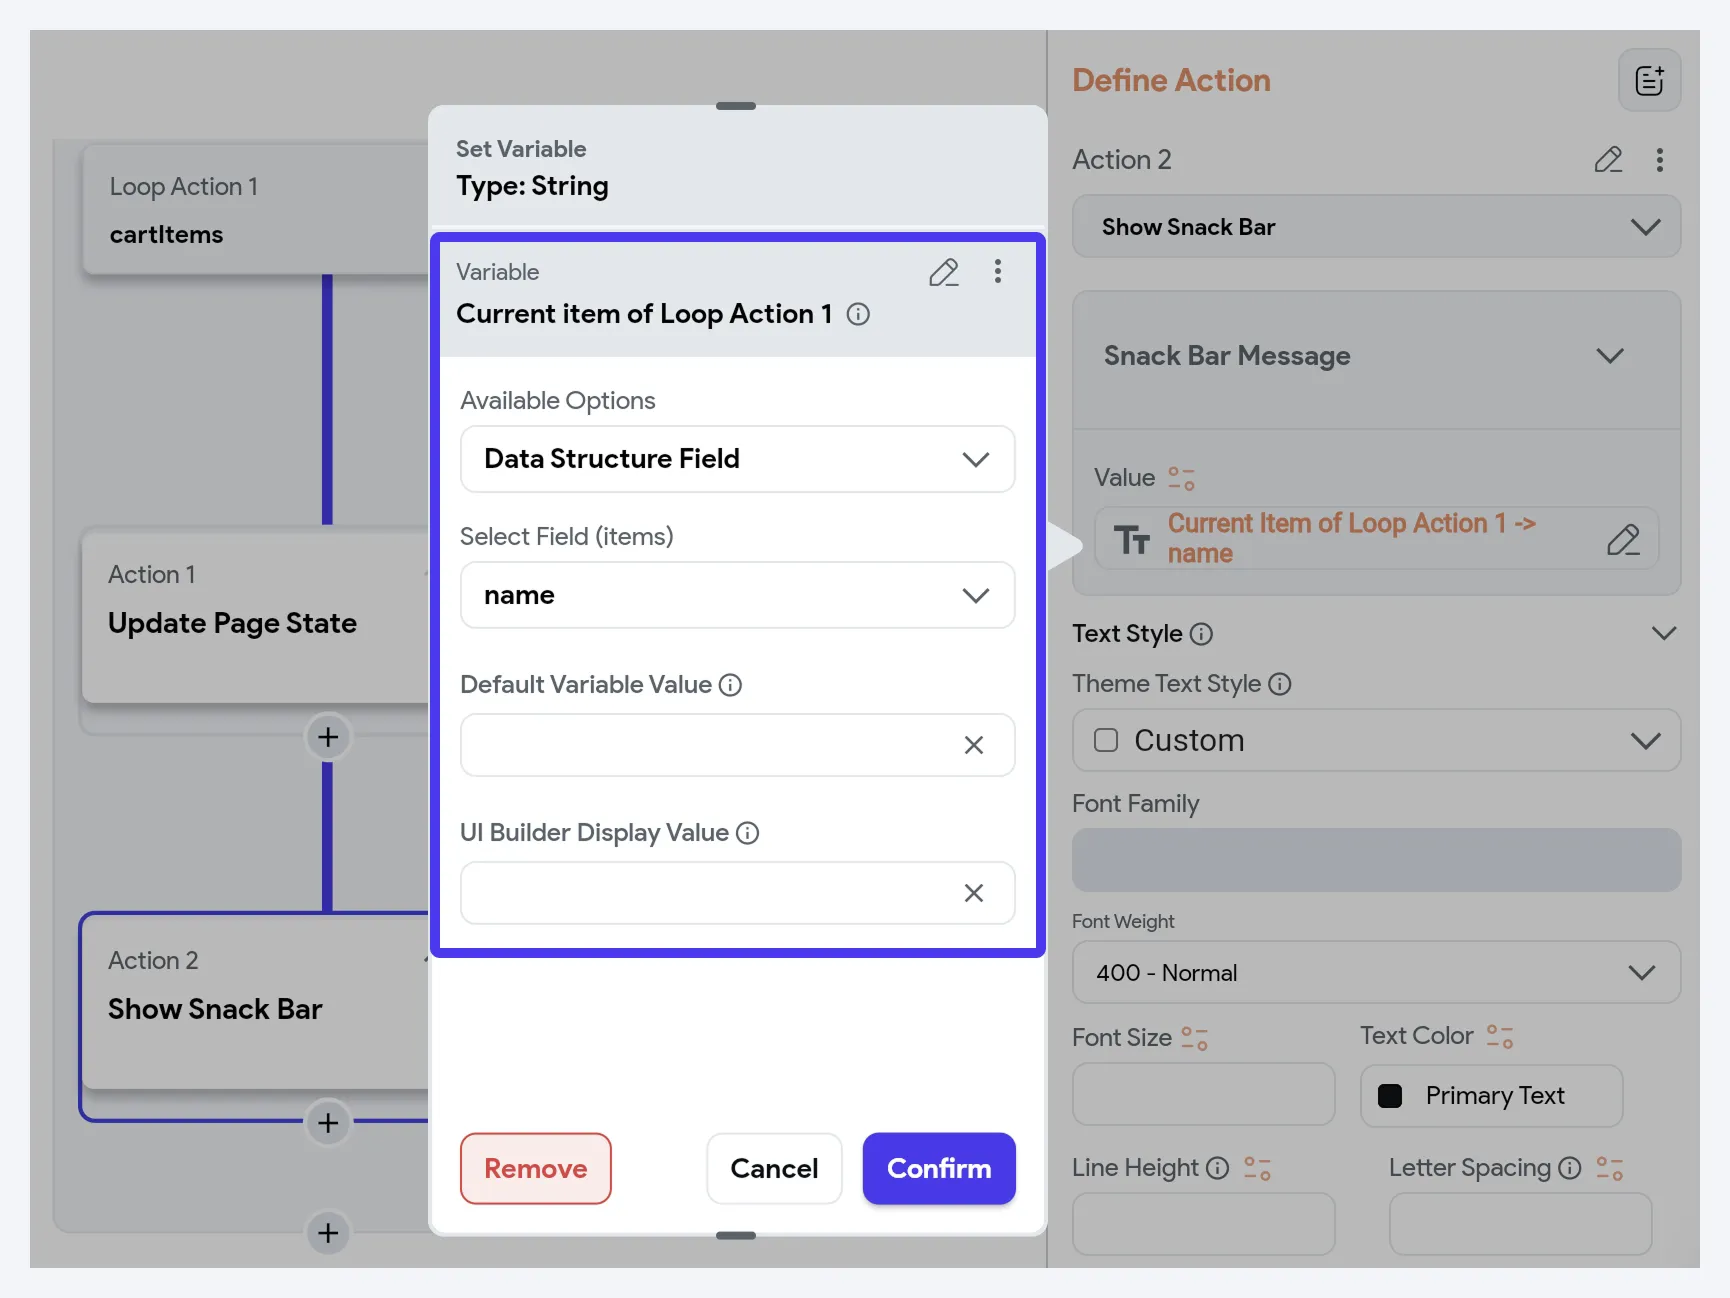Open the Available Options dropdown Data Structure Field
The height and width of the screenshot is (1298, 1730).
tap(738, 459)
